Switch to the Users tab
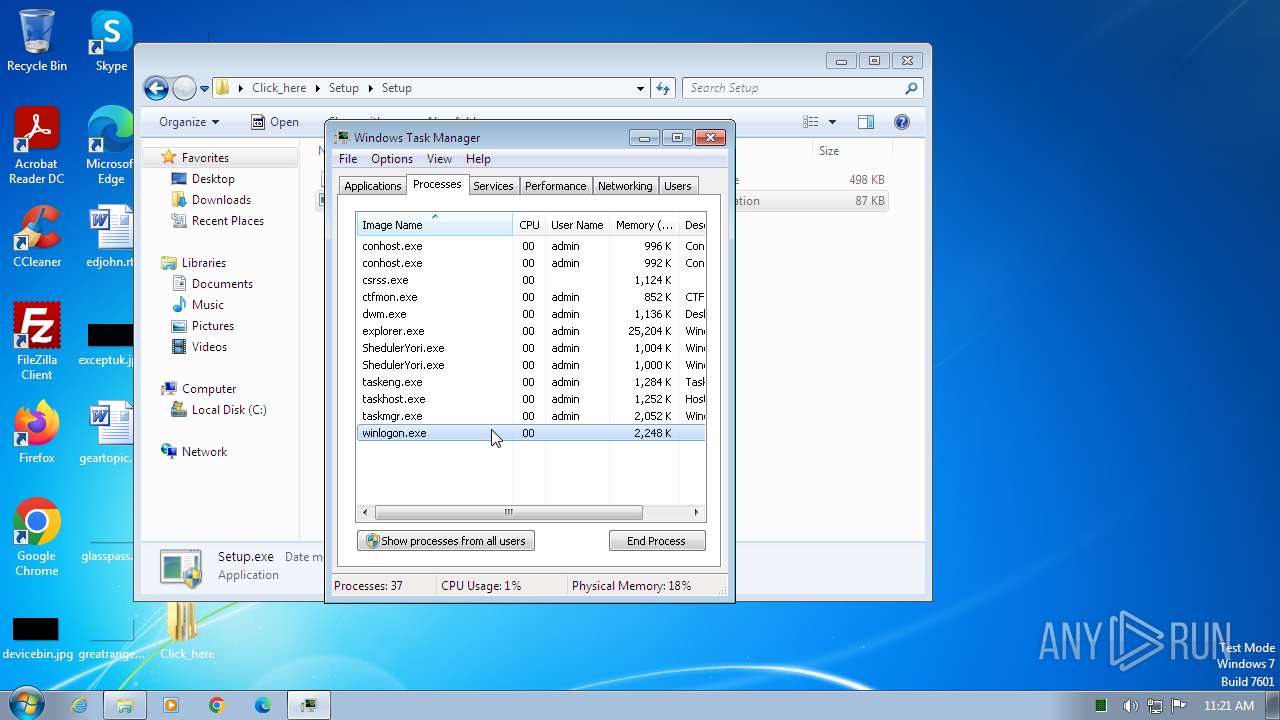Screen dimensions: 1280x720 point(678,186)
